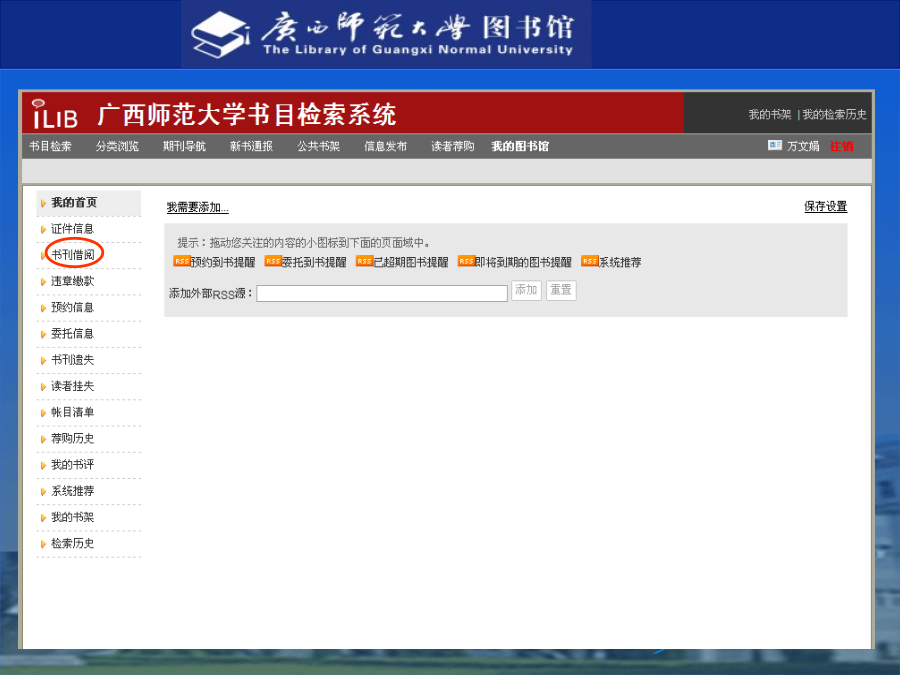Screen dimensions: 900x675
Task: Open 读者荐购 in the nav bar
Action: [x=453, y=146]
